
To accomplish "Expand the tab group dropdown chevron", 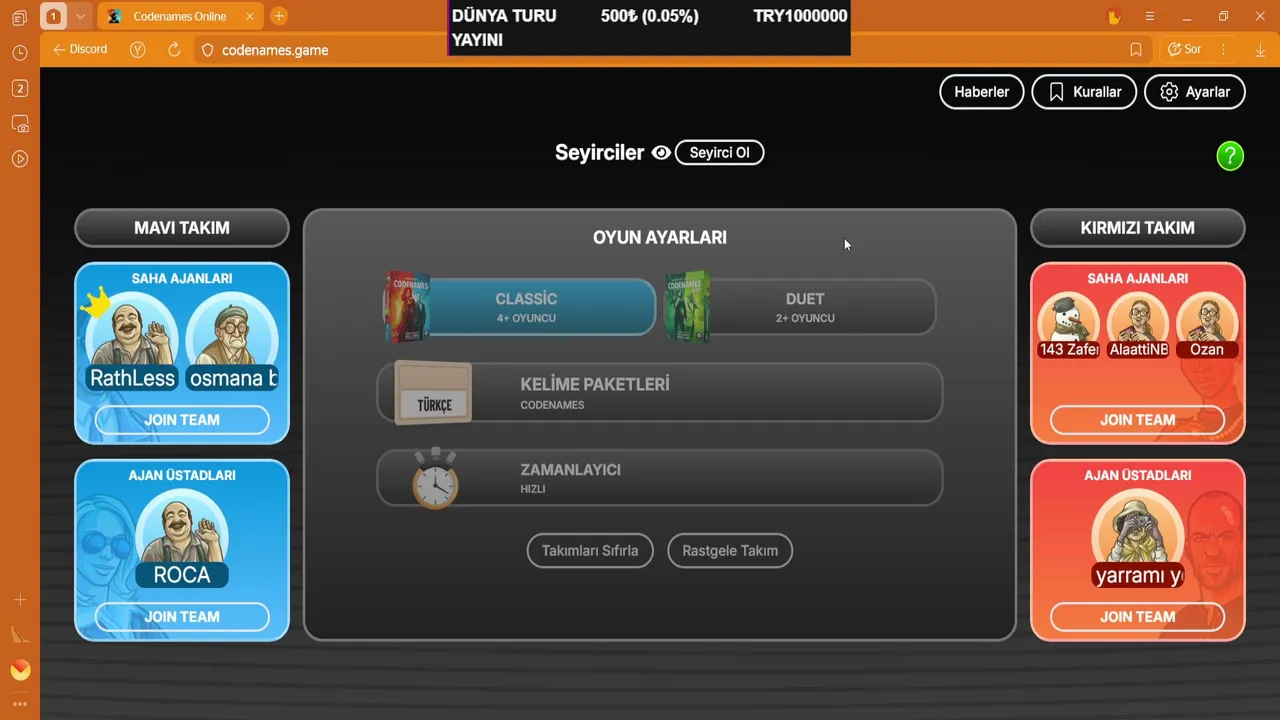I will tap(80, 16).
